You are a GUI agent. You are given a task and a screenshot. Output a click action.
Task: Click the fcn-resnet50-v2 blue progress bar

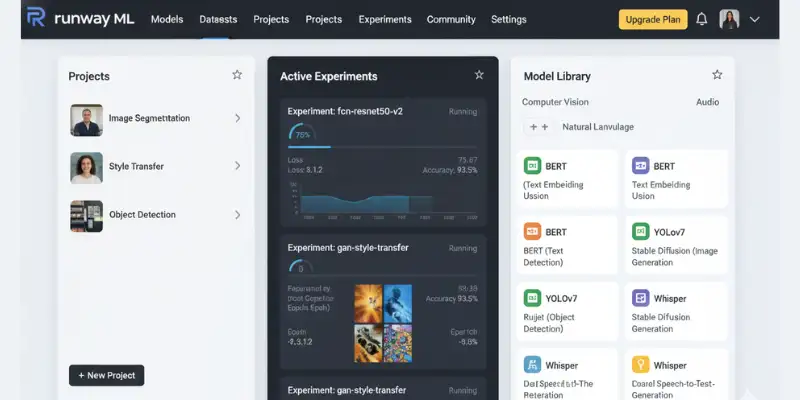coord(309,147)
